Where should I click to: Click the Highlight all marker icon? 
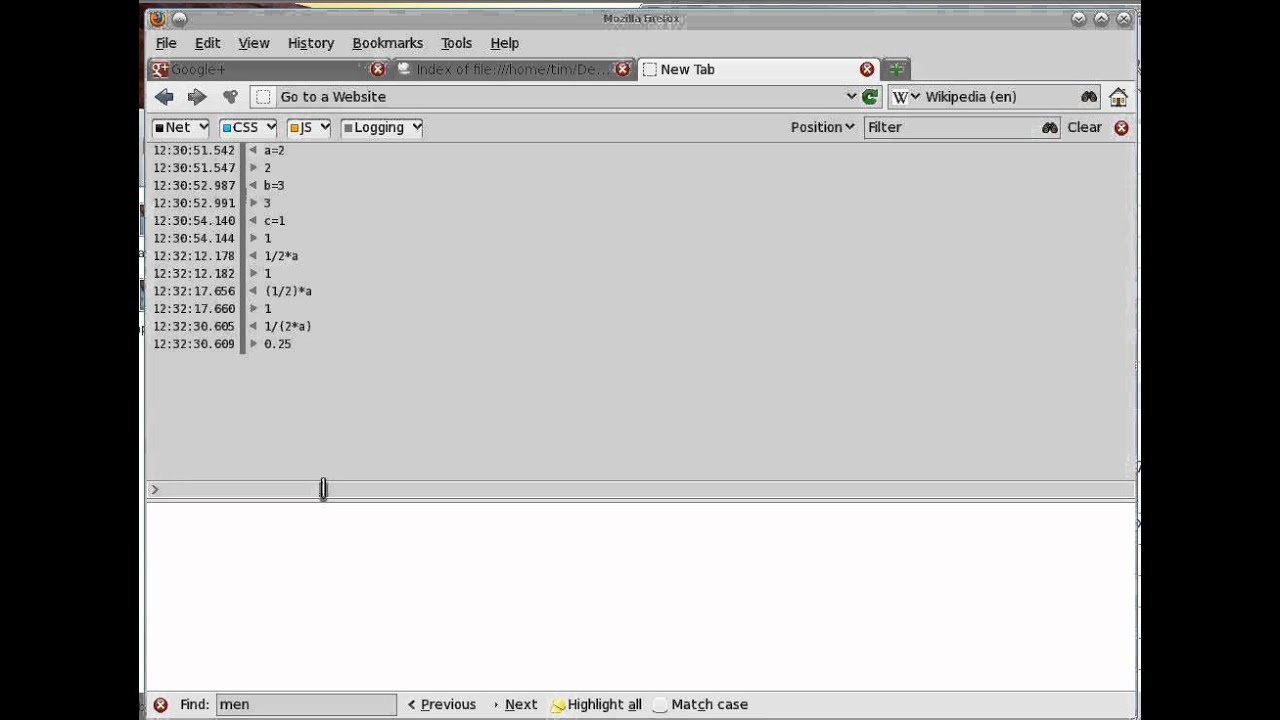coord(558,705)
